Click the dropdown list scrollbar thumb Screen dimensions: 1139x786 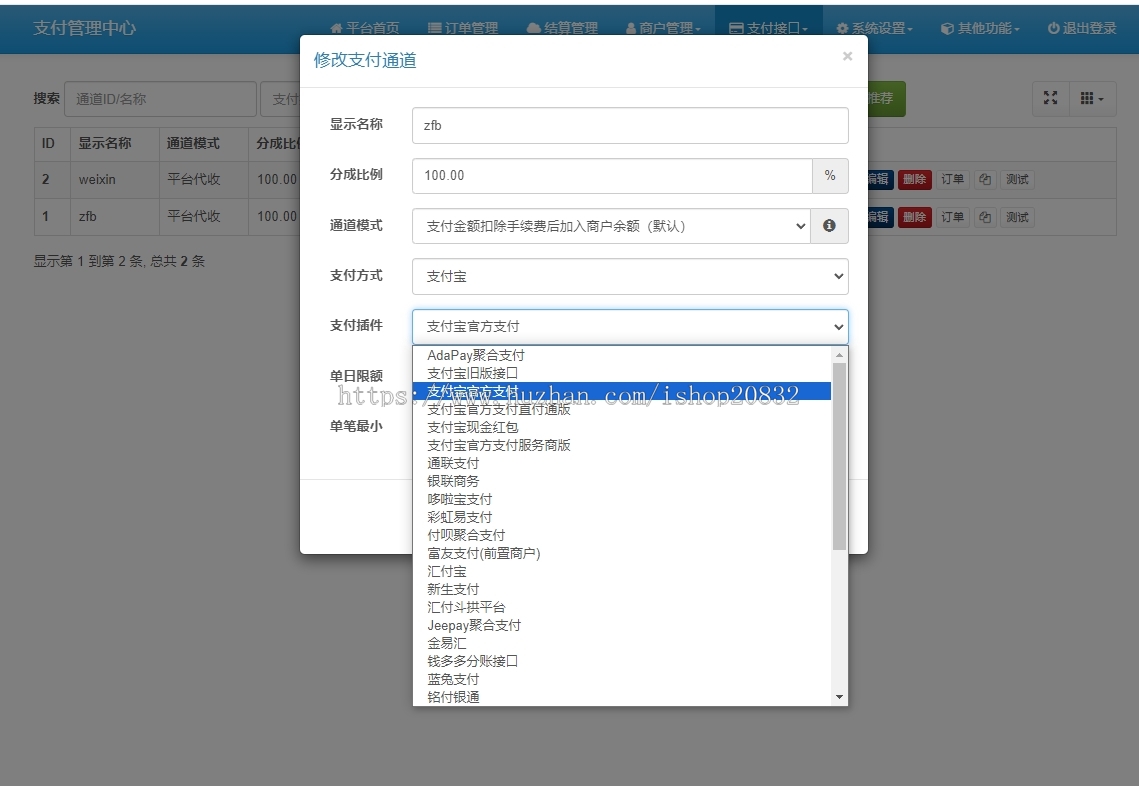[839, 456]
